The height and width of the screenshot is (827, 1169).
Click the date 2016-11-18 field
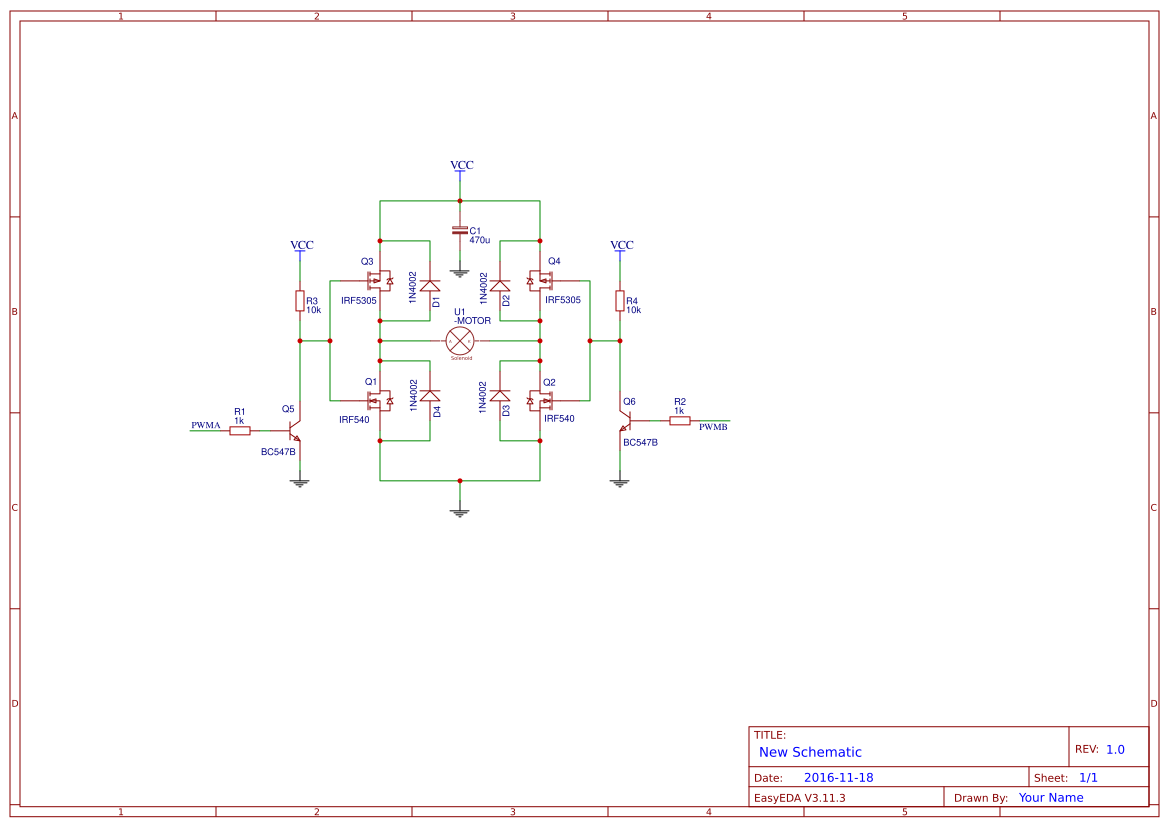click(839, 776)
